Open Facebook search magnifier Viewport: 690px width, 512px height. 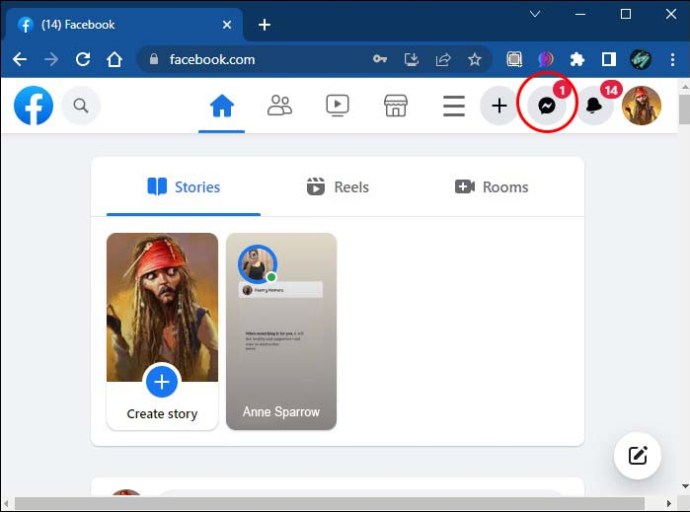point(81,105)
